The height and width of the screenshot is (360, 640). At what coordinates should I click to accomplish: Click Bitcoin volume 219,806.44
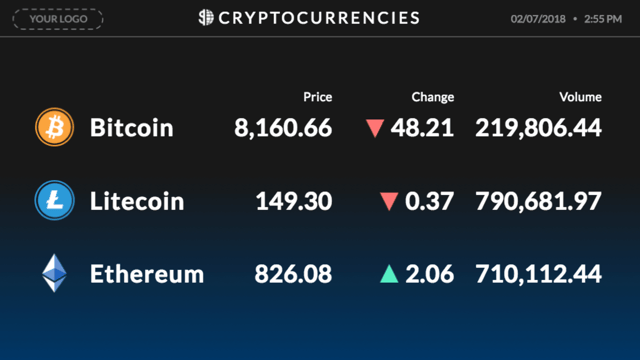(538, 128)
